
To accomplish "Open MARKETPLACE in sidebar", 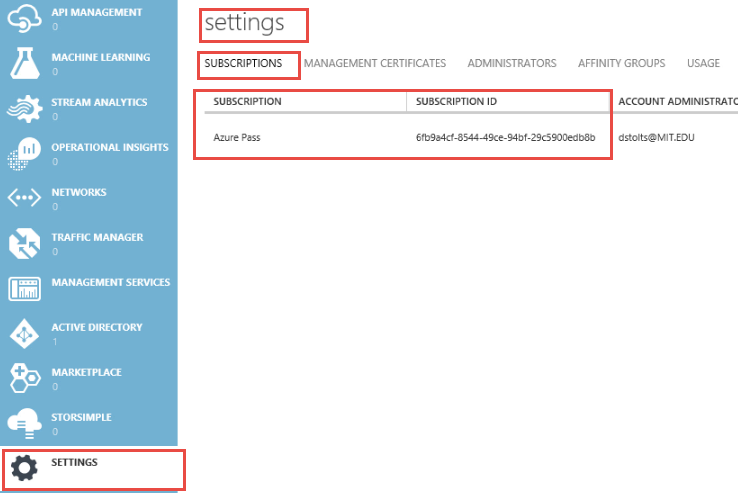I will pyautogui.click(x=89, y=378).
